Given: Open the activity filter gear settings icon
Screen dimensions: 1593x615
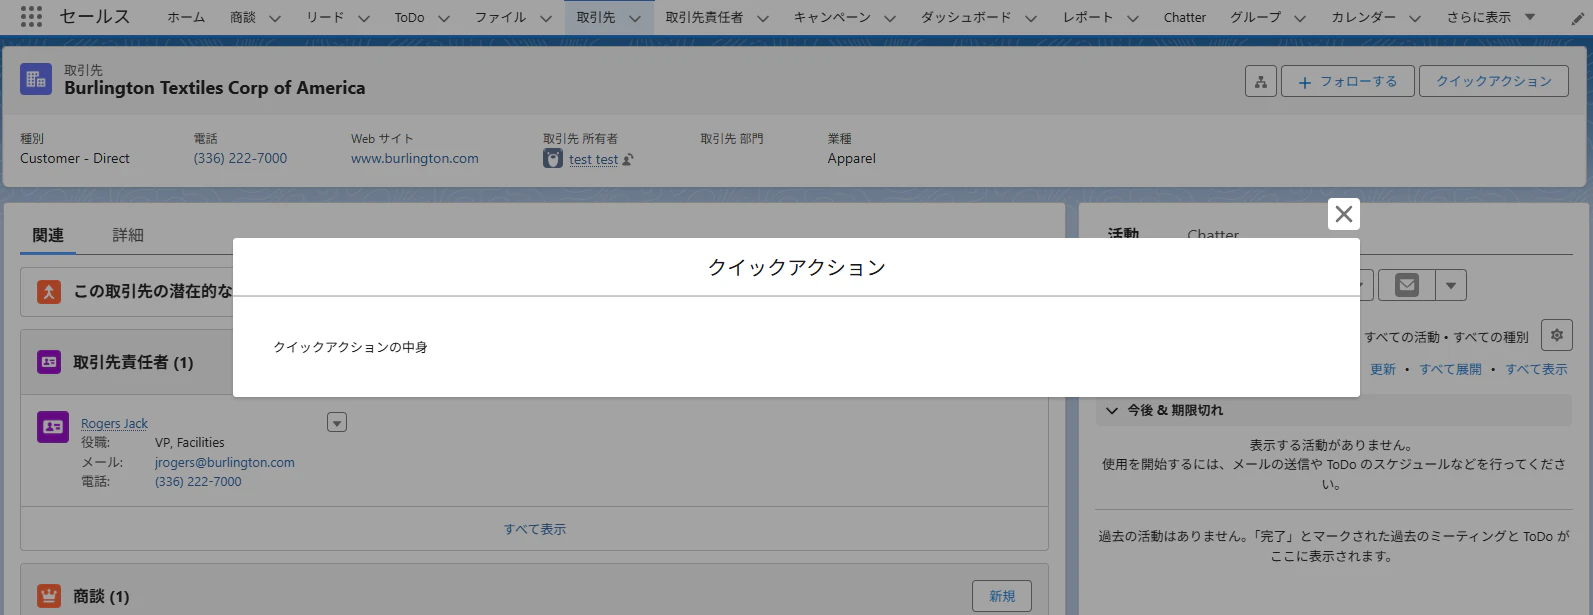Looking at the screenshot, I should tap(1557, 336).
